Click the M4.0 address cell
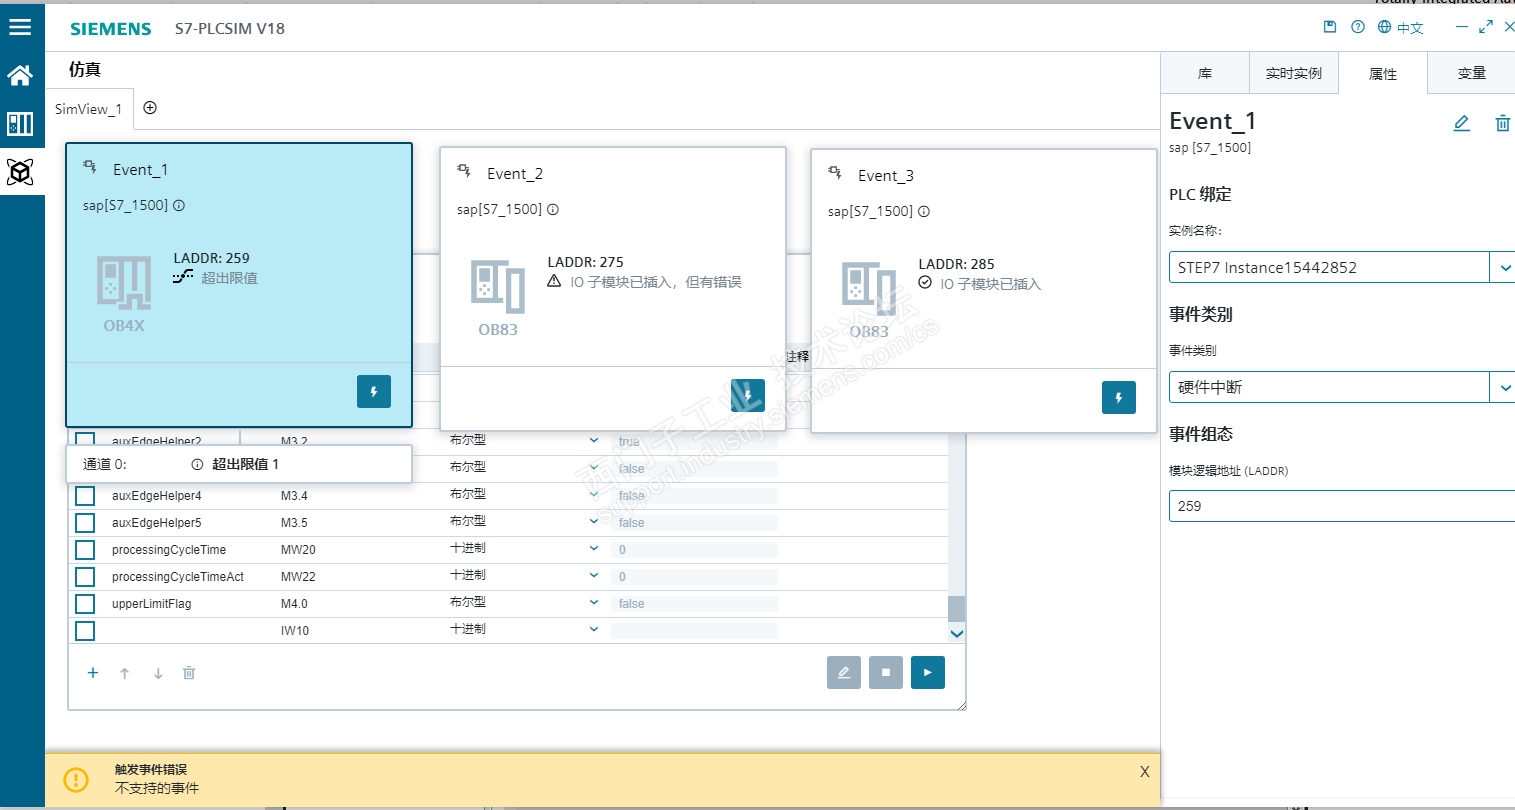 pyautogui.click(x=294, y=604)
